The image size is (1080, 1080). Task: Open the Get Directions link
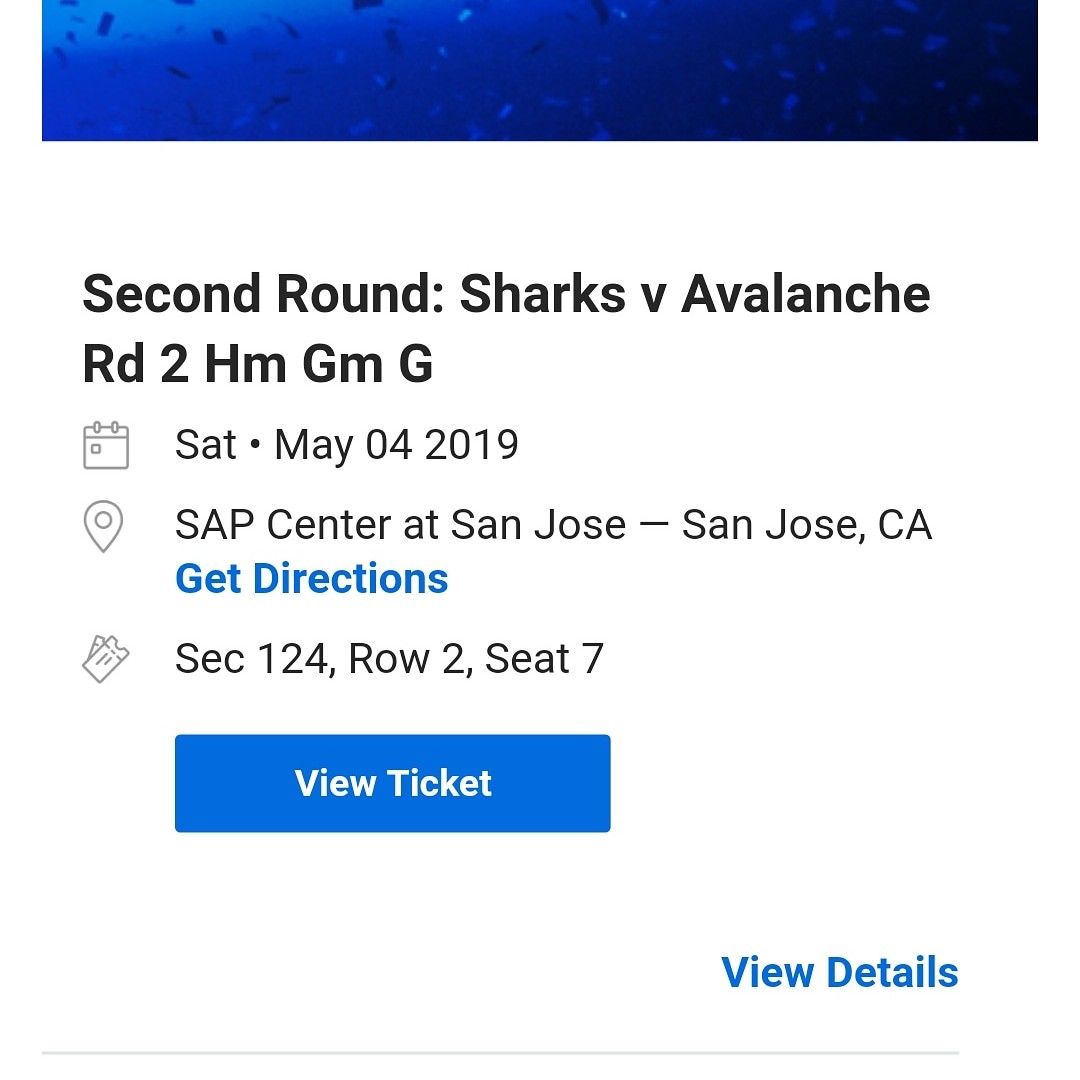(x=311, y=579)
